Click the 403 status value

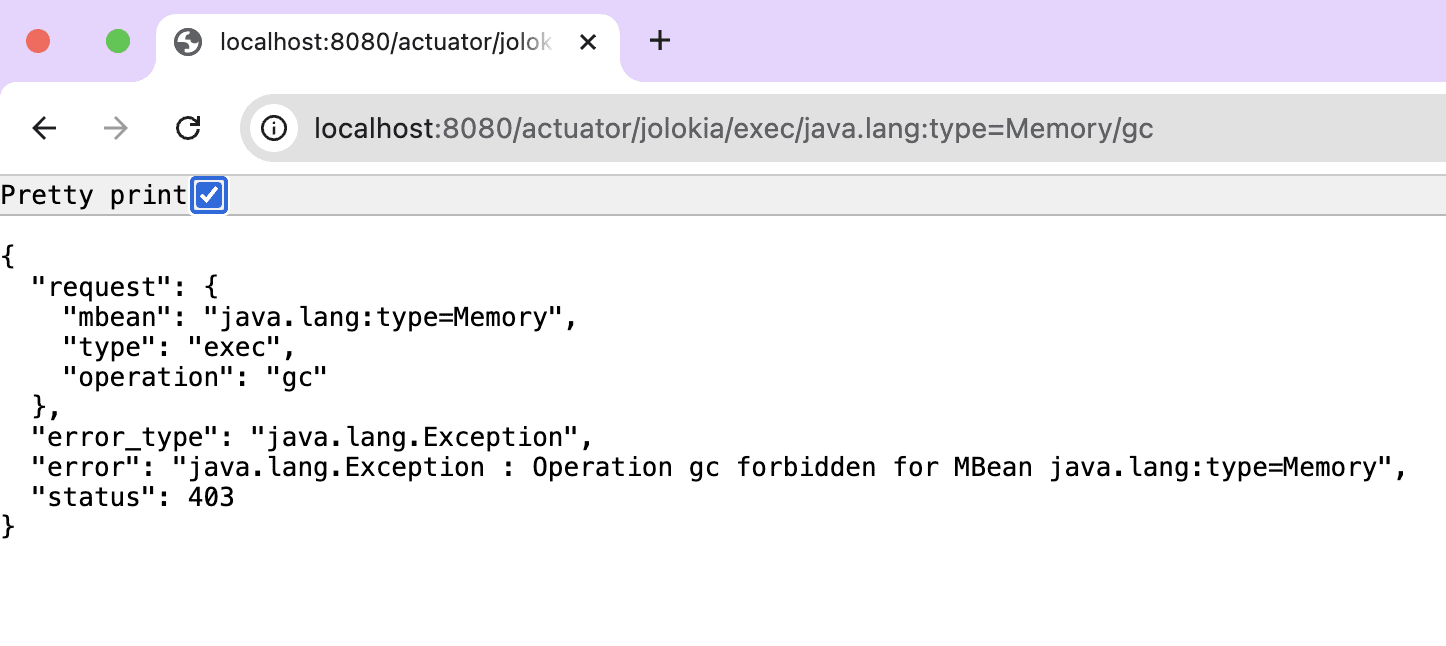coord(210,497)
